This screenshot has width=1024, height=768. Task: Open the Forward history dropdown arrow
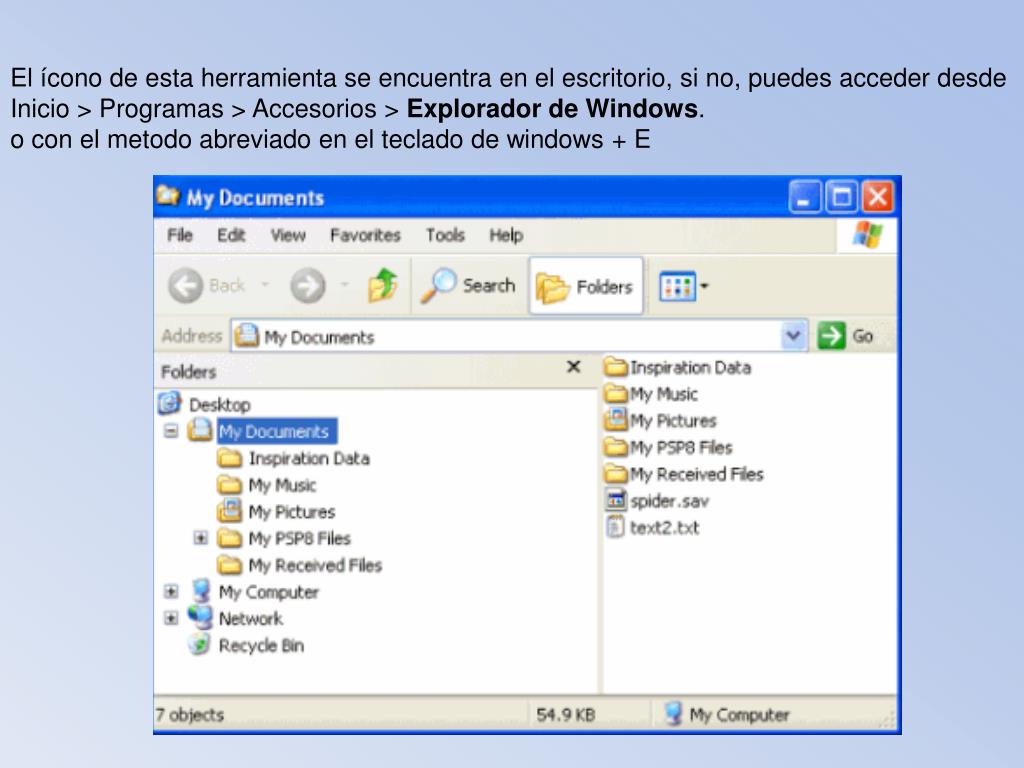pyautogui.click(x=345, y=285)
